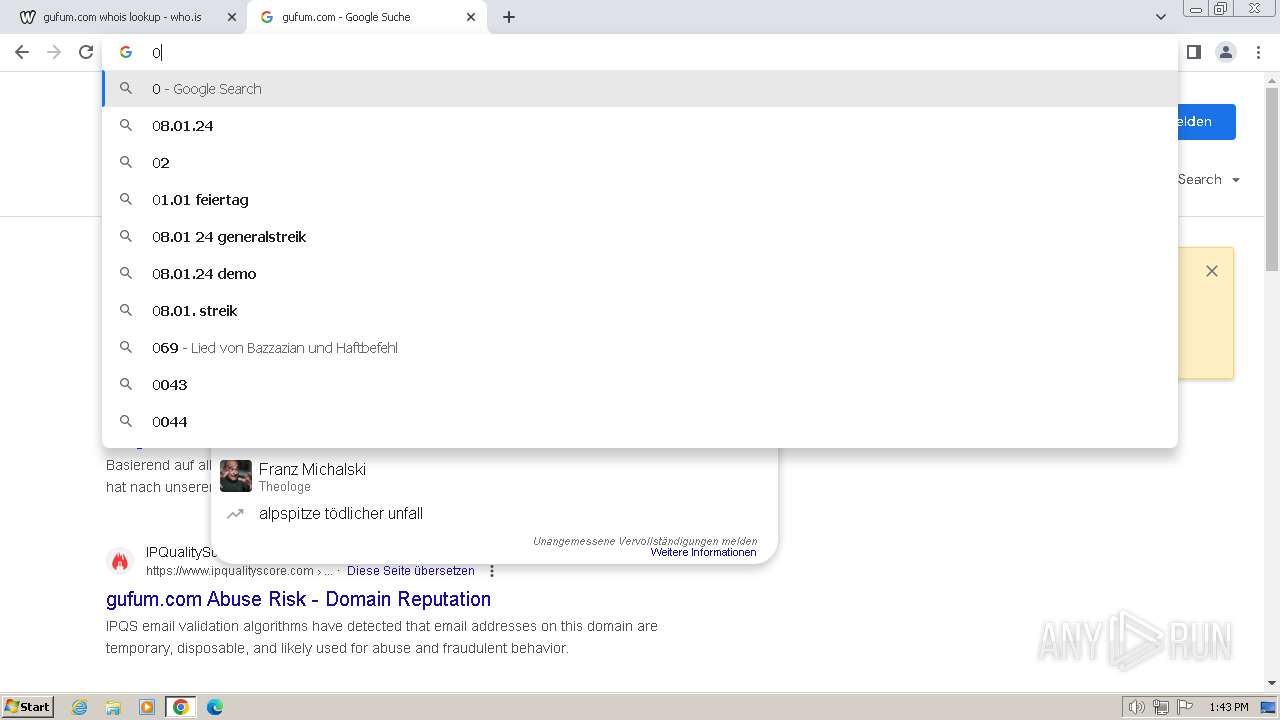The width and height of the screenshot is (1280, 720).
Task: Click 'Diese Seite übersetzen' link
Action: (411, 571)
